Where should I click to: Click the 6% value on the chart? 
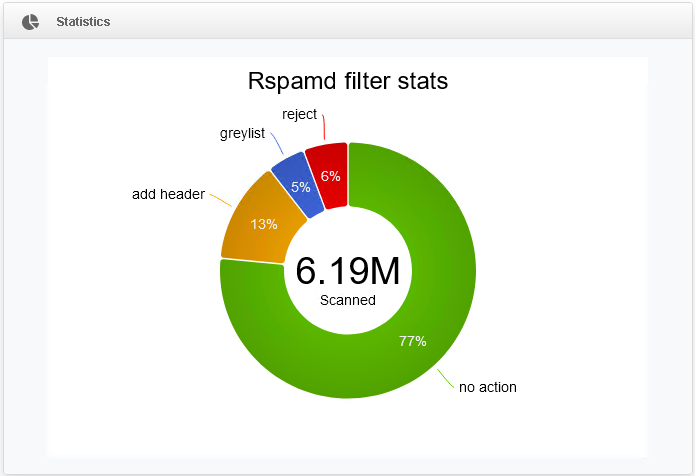pos(330,176)
